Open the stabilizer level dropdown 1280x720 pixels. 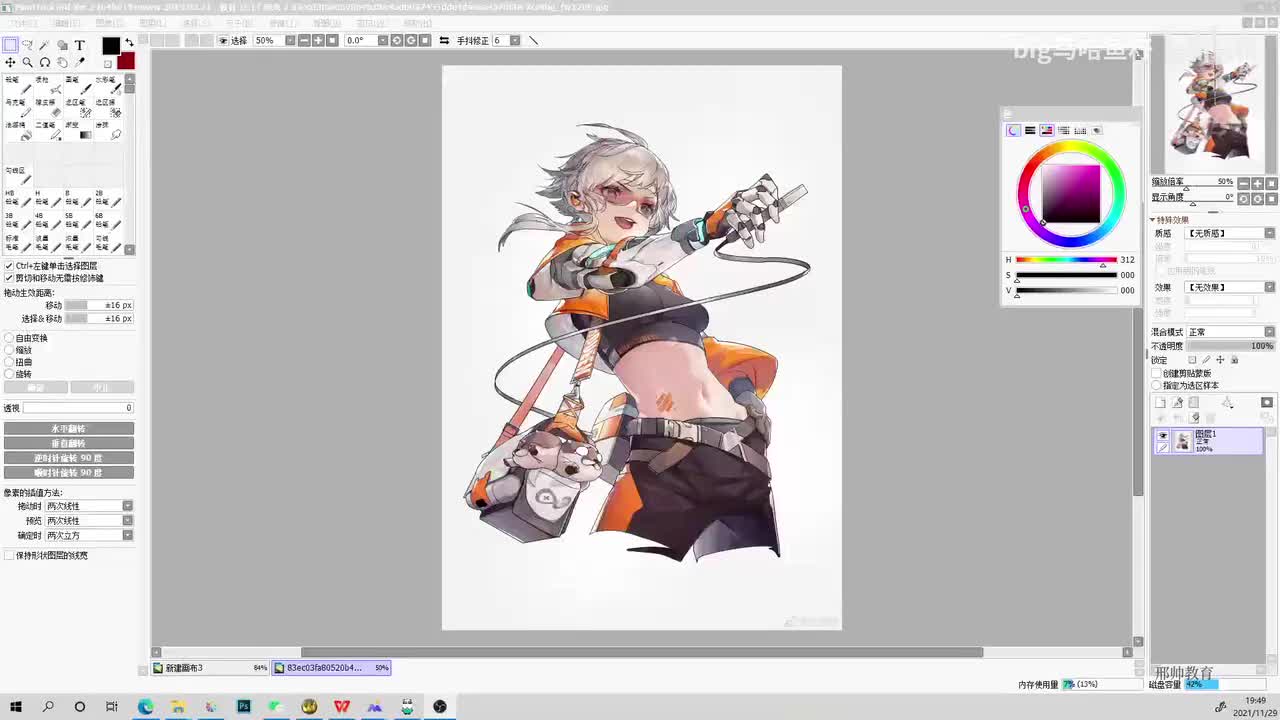[x=515, y=41]
